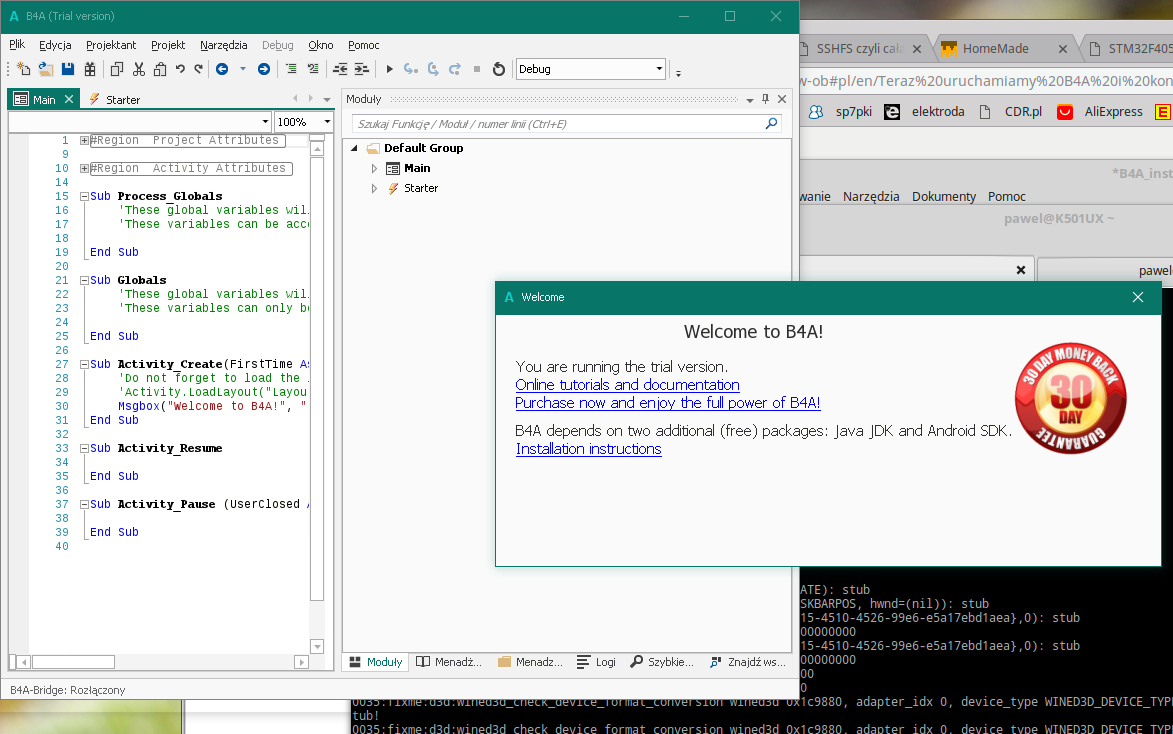Switch to the Starter tab
1173x734 pixels.
point(122,100)
